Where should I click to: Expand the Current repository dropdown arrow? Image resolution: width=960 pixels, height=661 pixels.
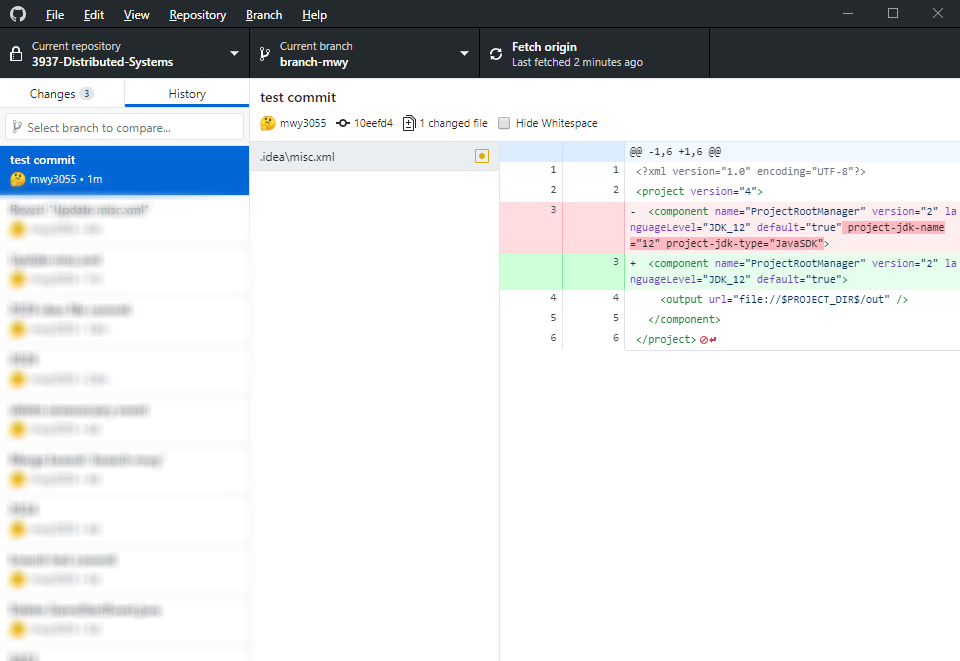point(234,53)
